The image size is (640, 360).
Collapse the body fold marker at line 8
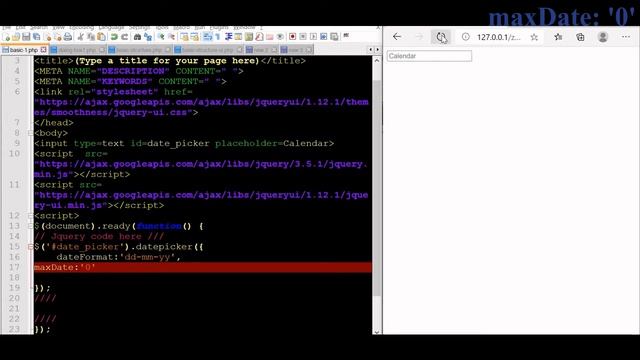coord(30,133)
